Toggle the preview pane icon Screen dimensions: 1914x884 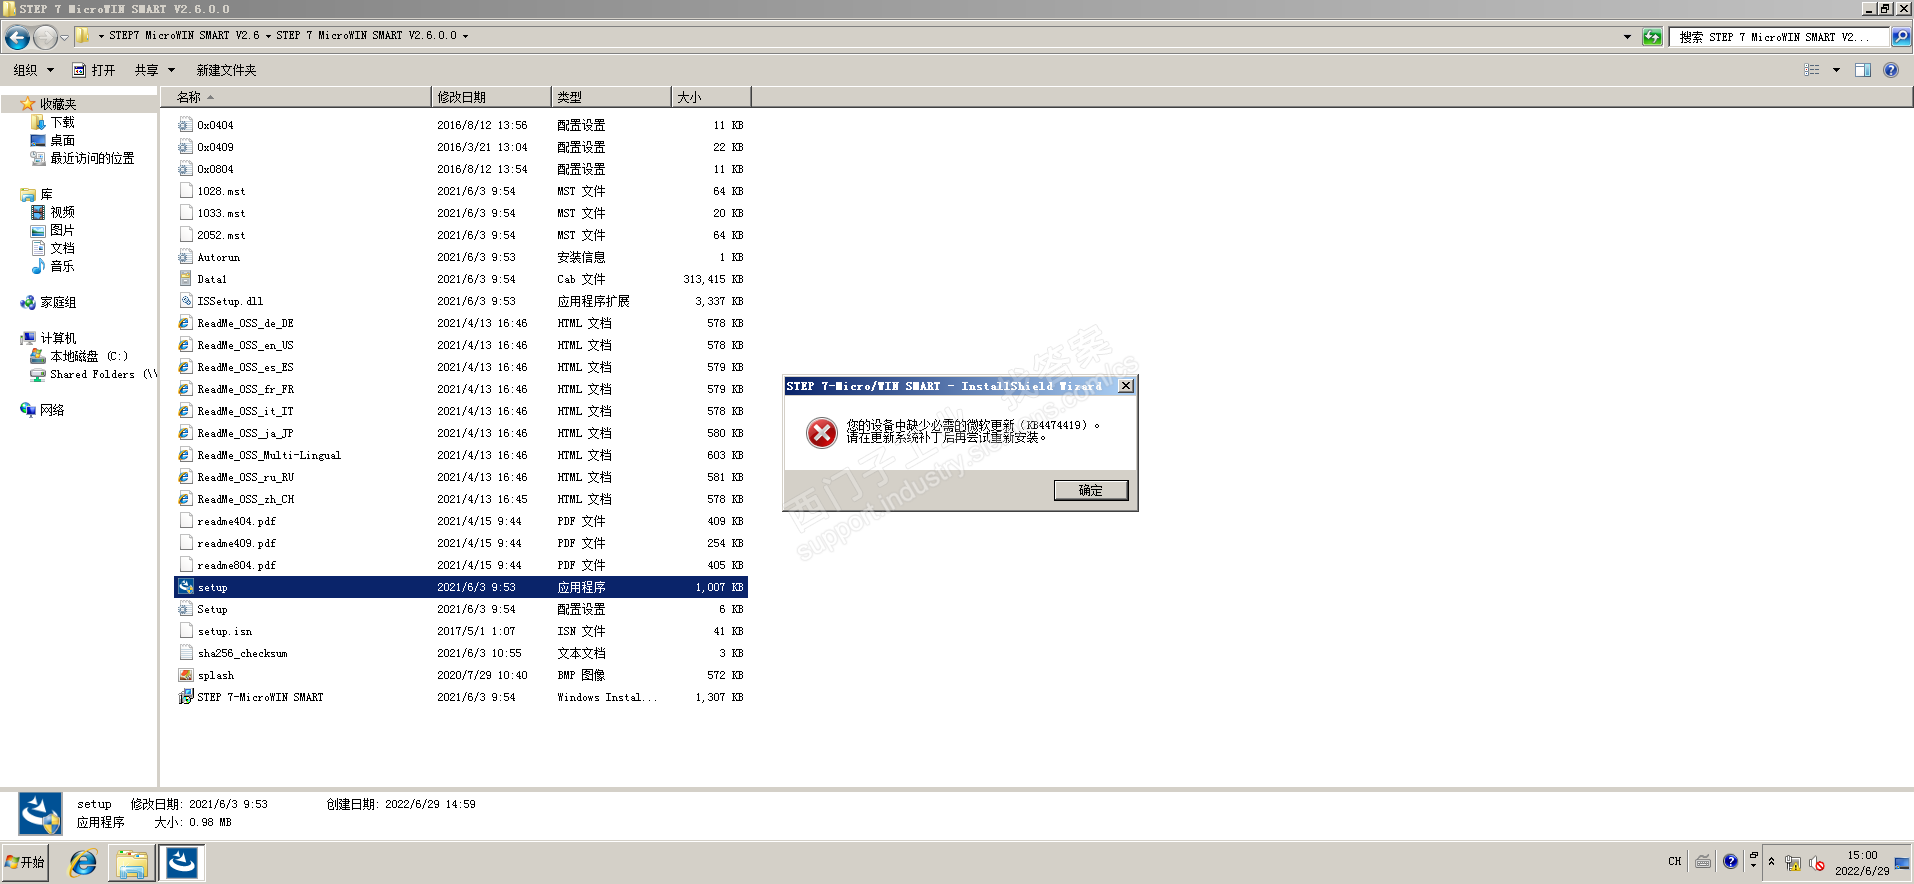point(1863,70)
